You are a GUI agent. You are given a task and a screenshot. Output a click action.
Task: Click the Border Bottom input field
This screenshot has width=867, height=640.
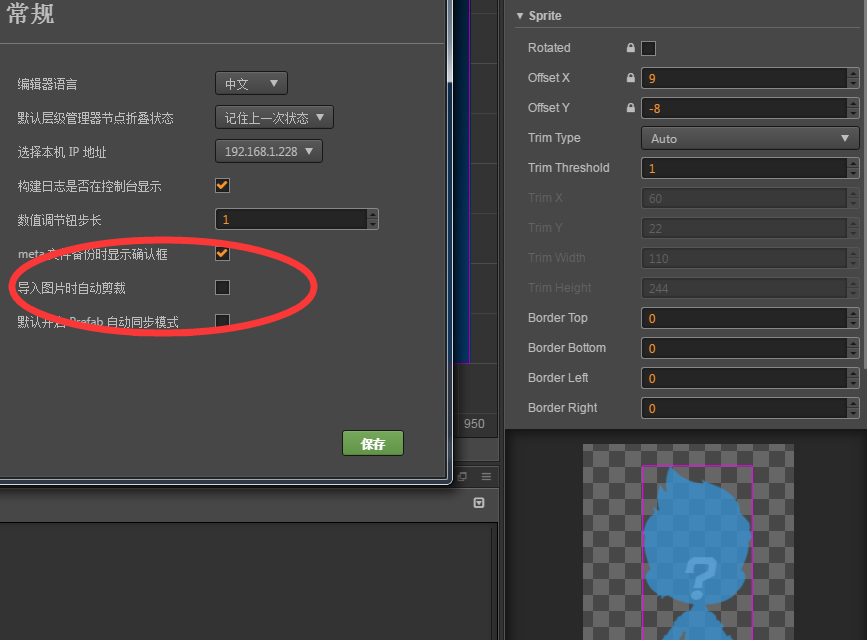pyautogui.click(x=744, y=348)
